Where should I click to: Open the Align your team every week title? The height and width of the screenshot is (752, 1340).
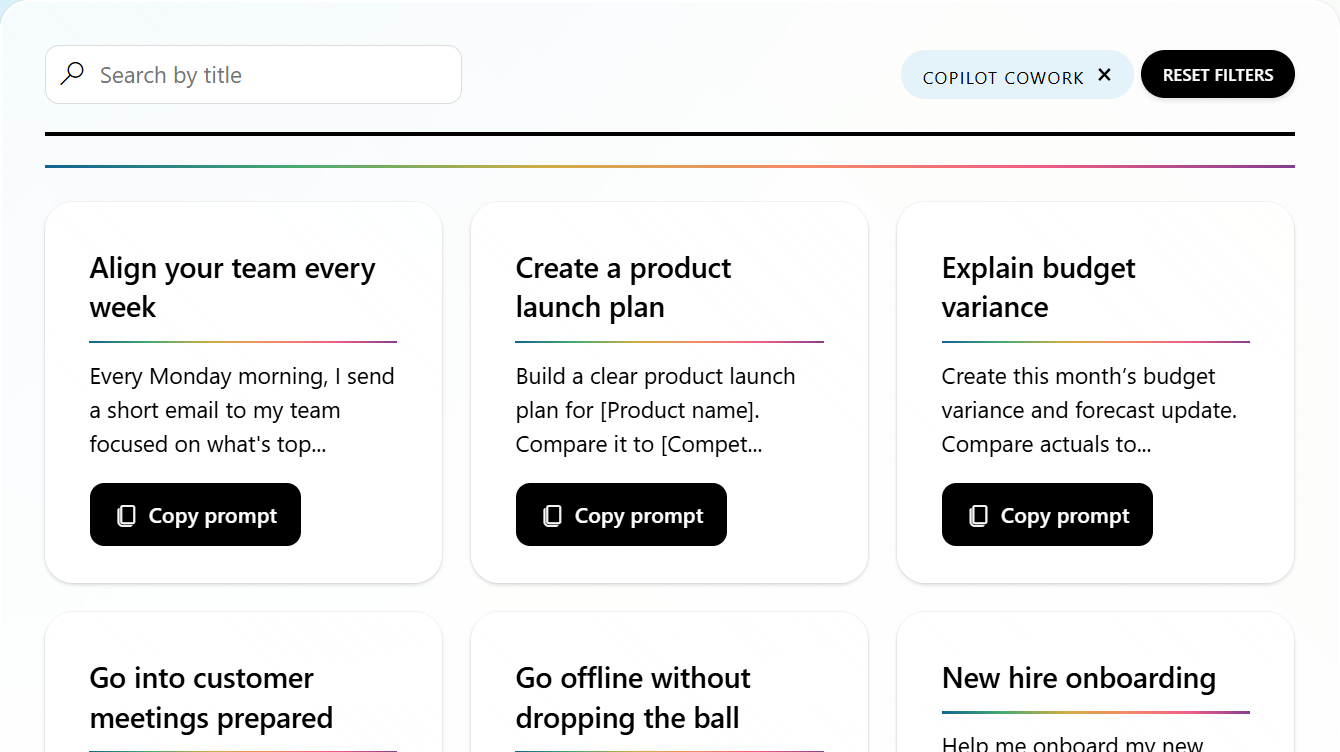(x=232, y=287)
